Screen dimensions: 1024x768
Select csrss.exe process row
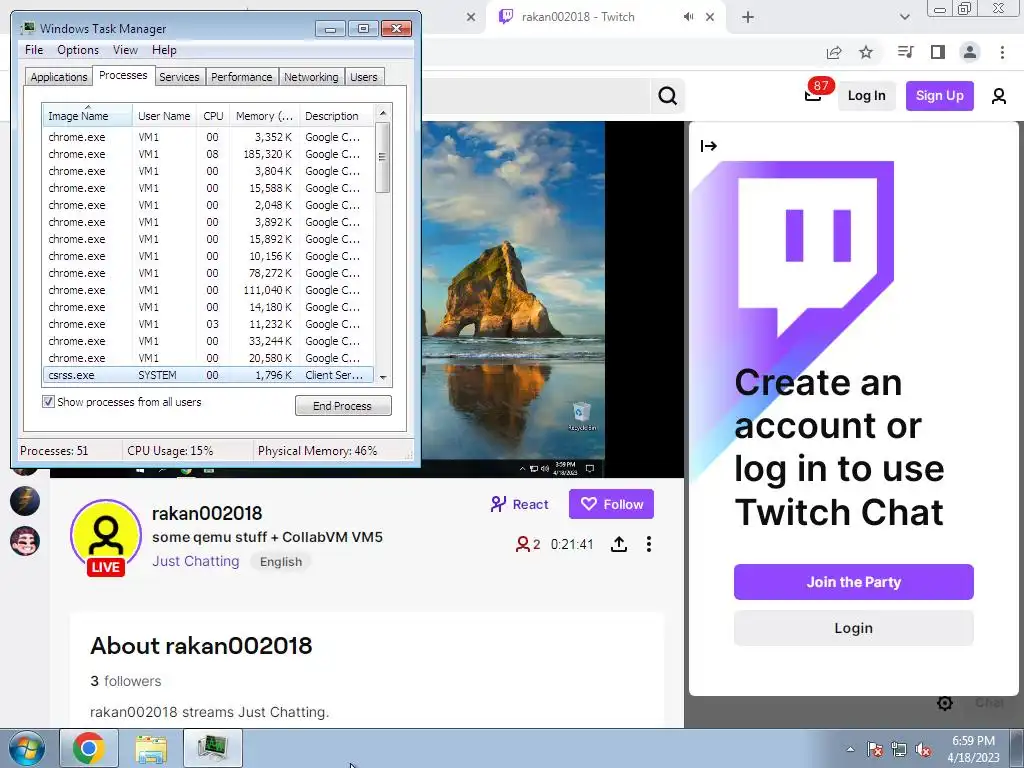pyautogui.click(x=208, y=375)
